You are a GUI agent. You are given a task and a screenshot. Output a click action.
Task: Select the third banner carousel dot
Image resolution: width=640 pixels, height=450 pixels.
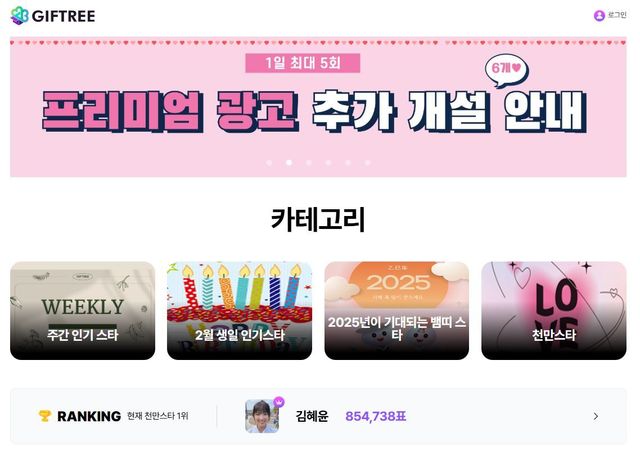309,163
